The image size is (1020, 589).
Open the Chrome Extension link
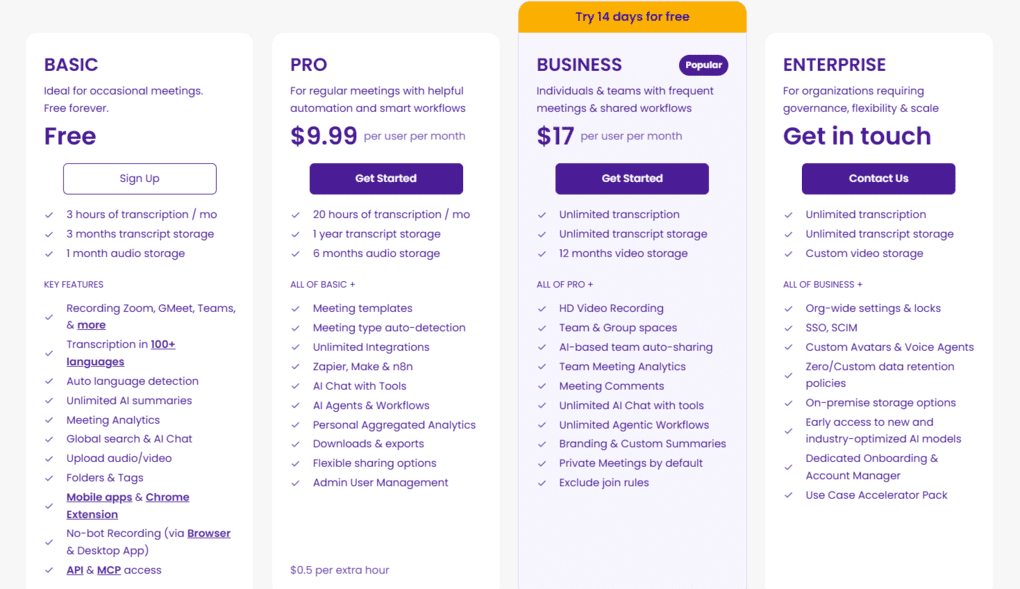(167, 496)
